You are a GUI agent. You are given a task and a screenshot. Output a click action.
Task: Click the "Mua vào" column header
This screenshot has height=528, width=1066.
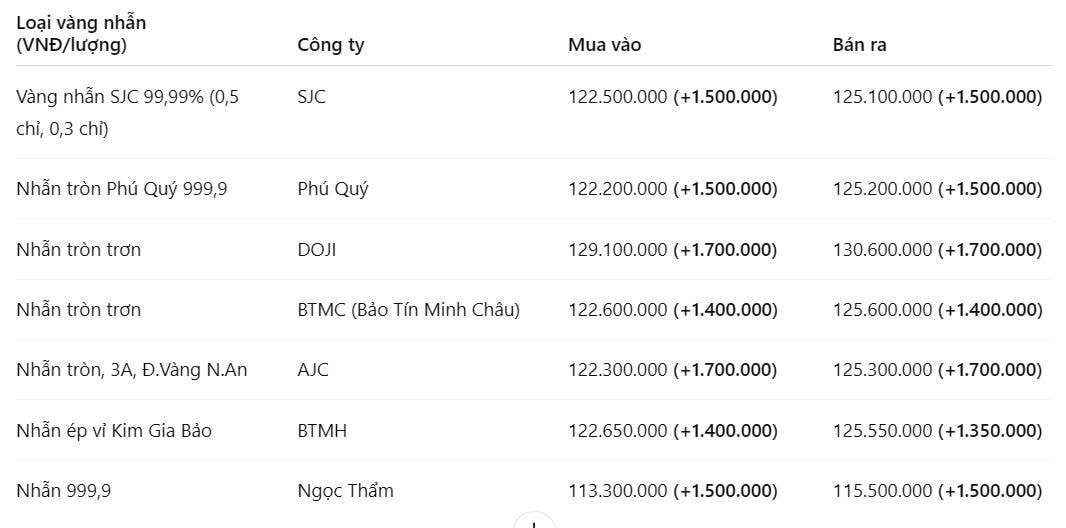[x=604, y=45]
